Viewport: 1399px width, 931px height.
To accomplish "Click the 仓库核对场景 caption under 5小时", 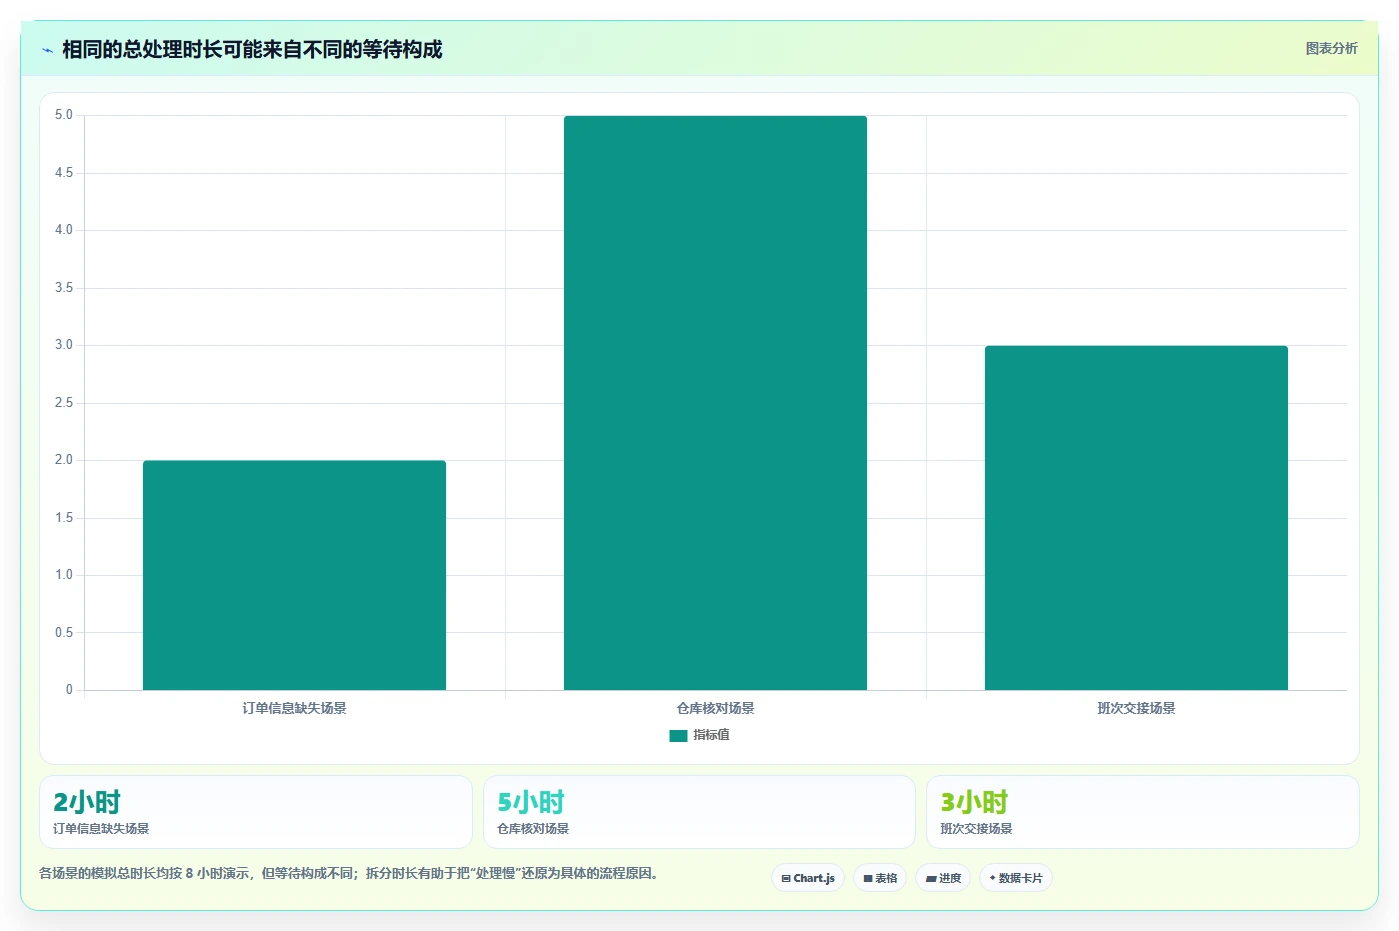I will tap(533, 829).
